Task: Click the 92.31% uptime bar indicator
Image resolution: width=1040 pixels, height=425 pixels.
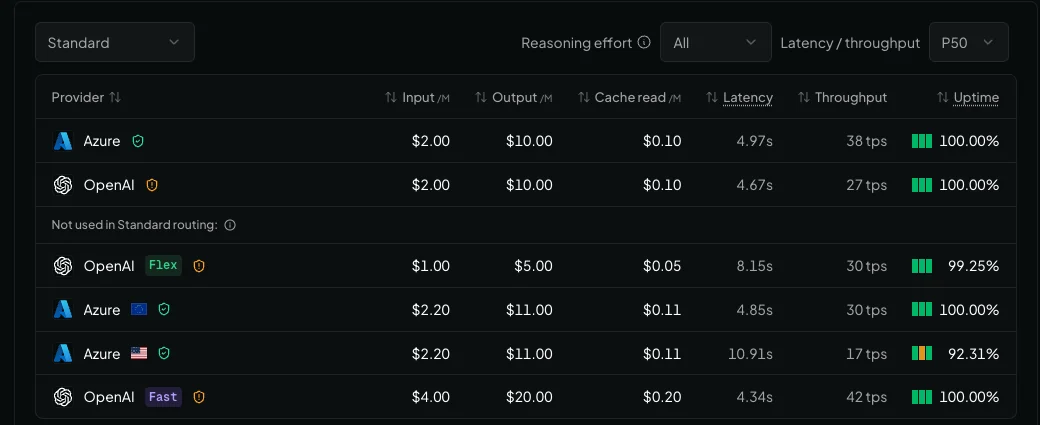Action: point(922,354)
